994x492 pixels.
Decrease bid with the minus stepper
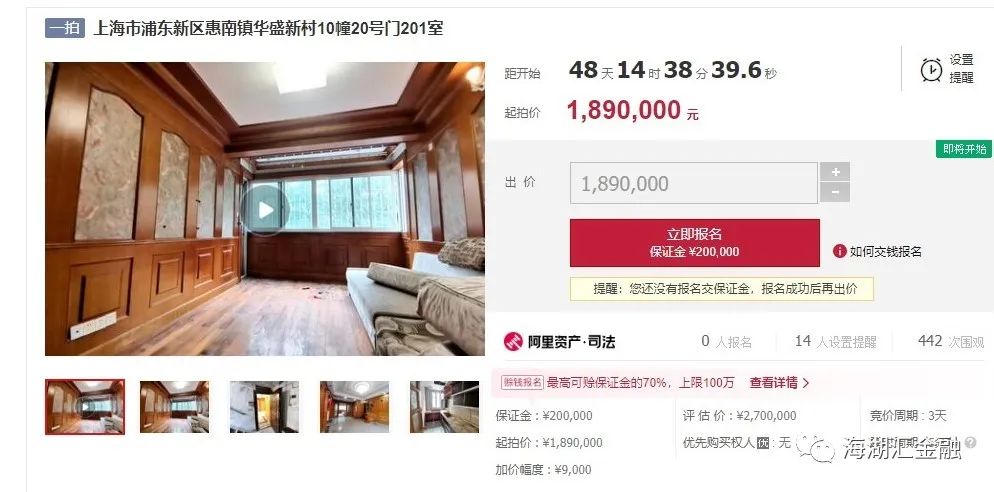click(835, 192)
